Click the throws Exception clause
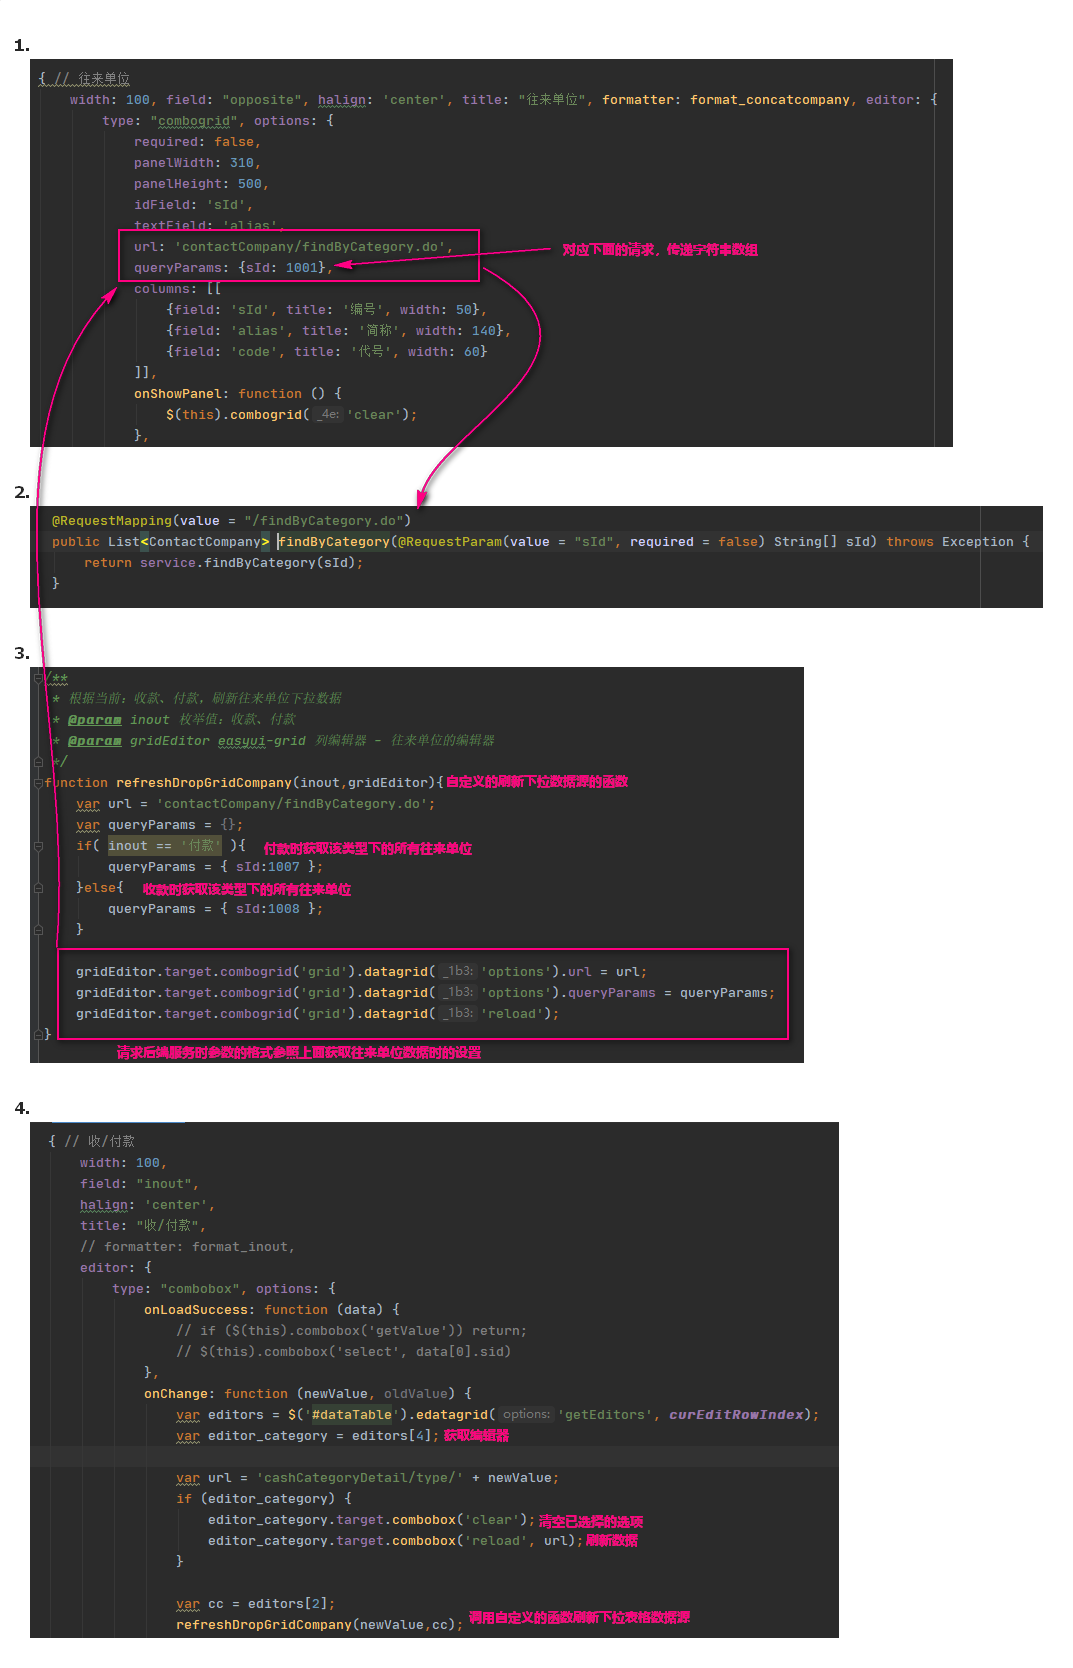1073x1668 pixels. point(950,541)
